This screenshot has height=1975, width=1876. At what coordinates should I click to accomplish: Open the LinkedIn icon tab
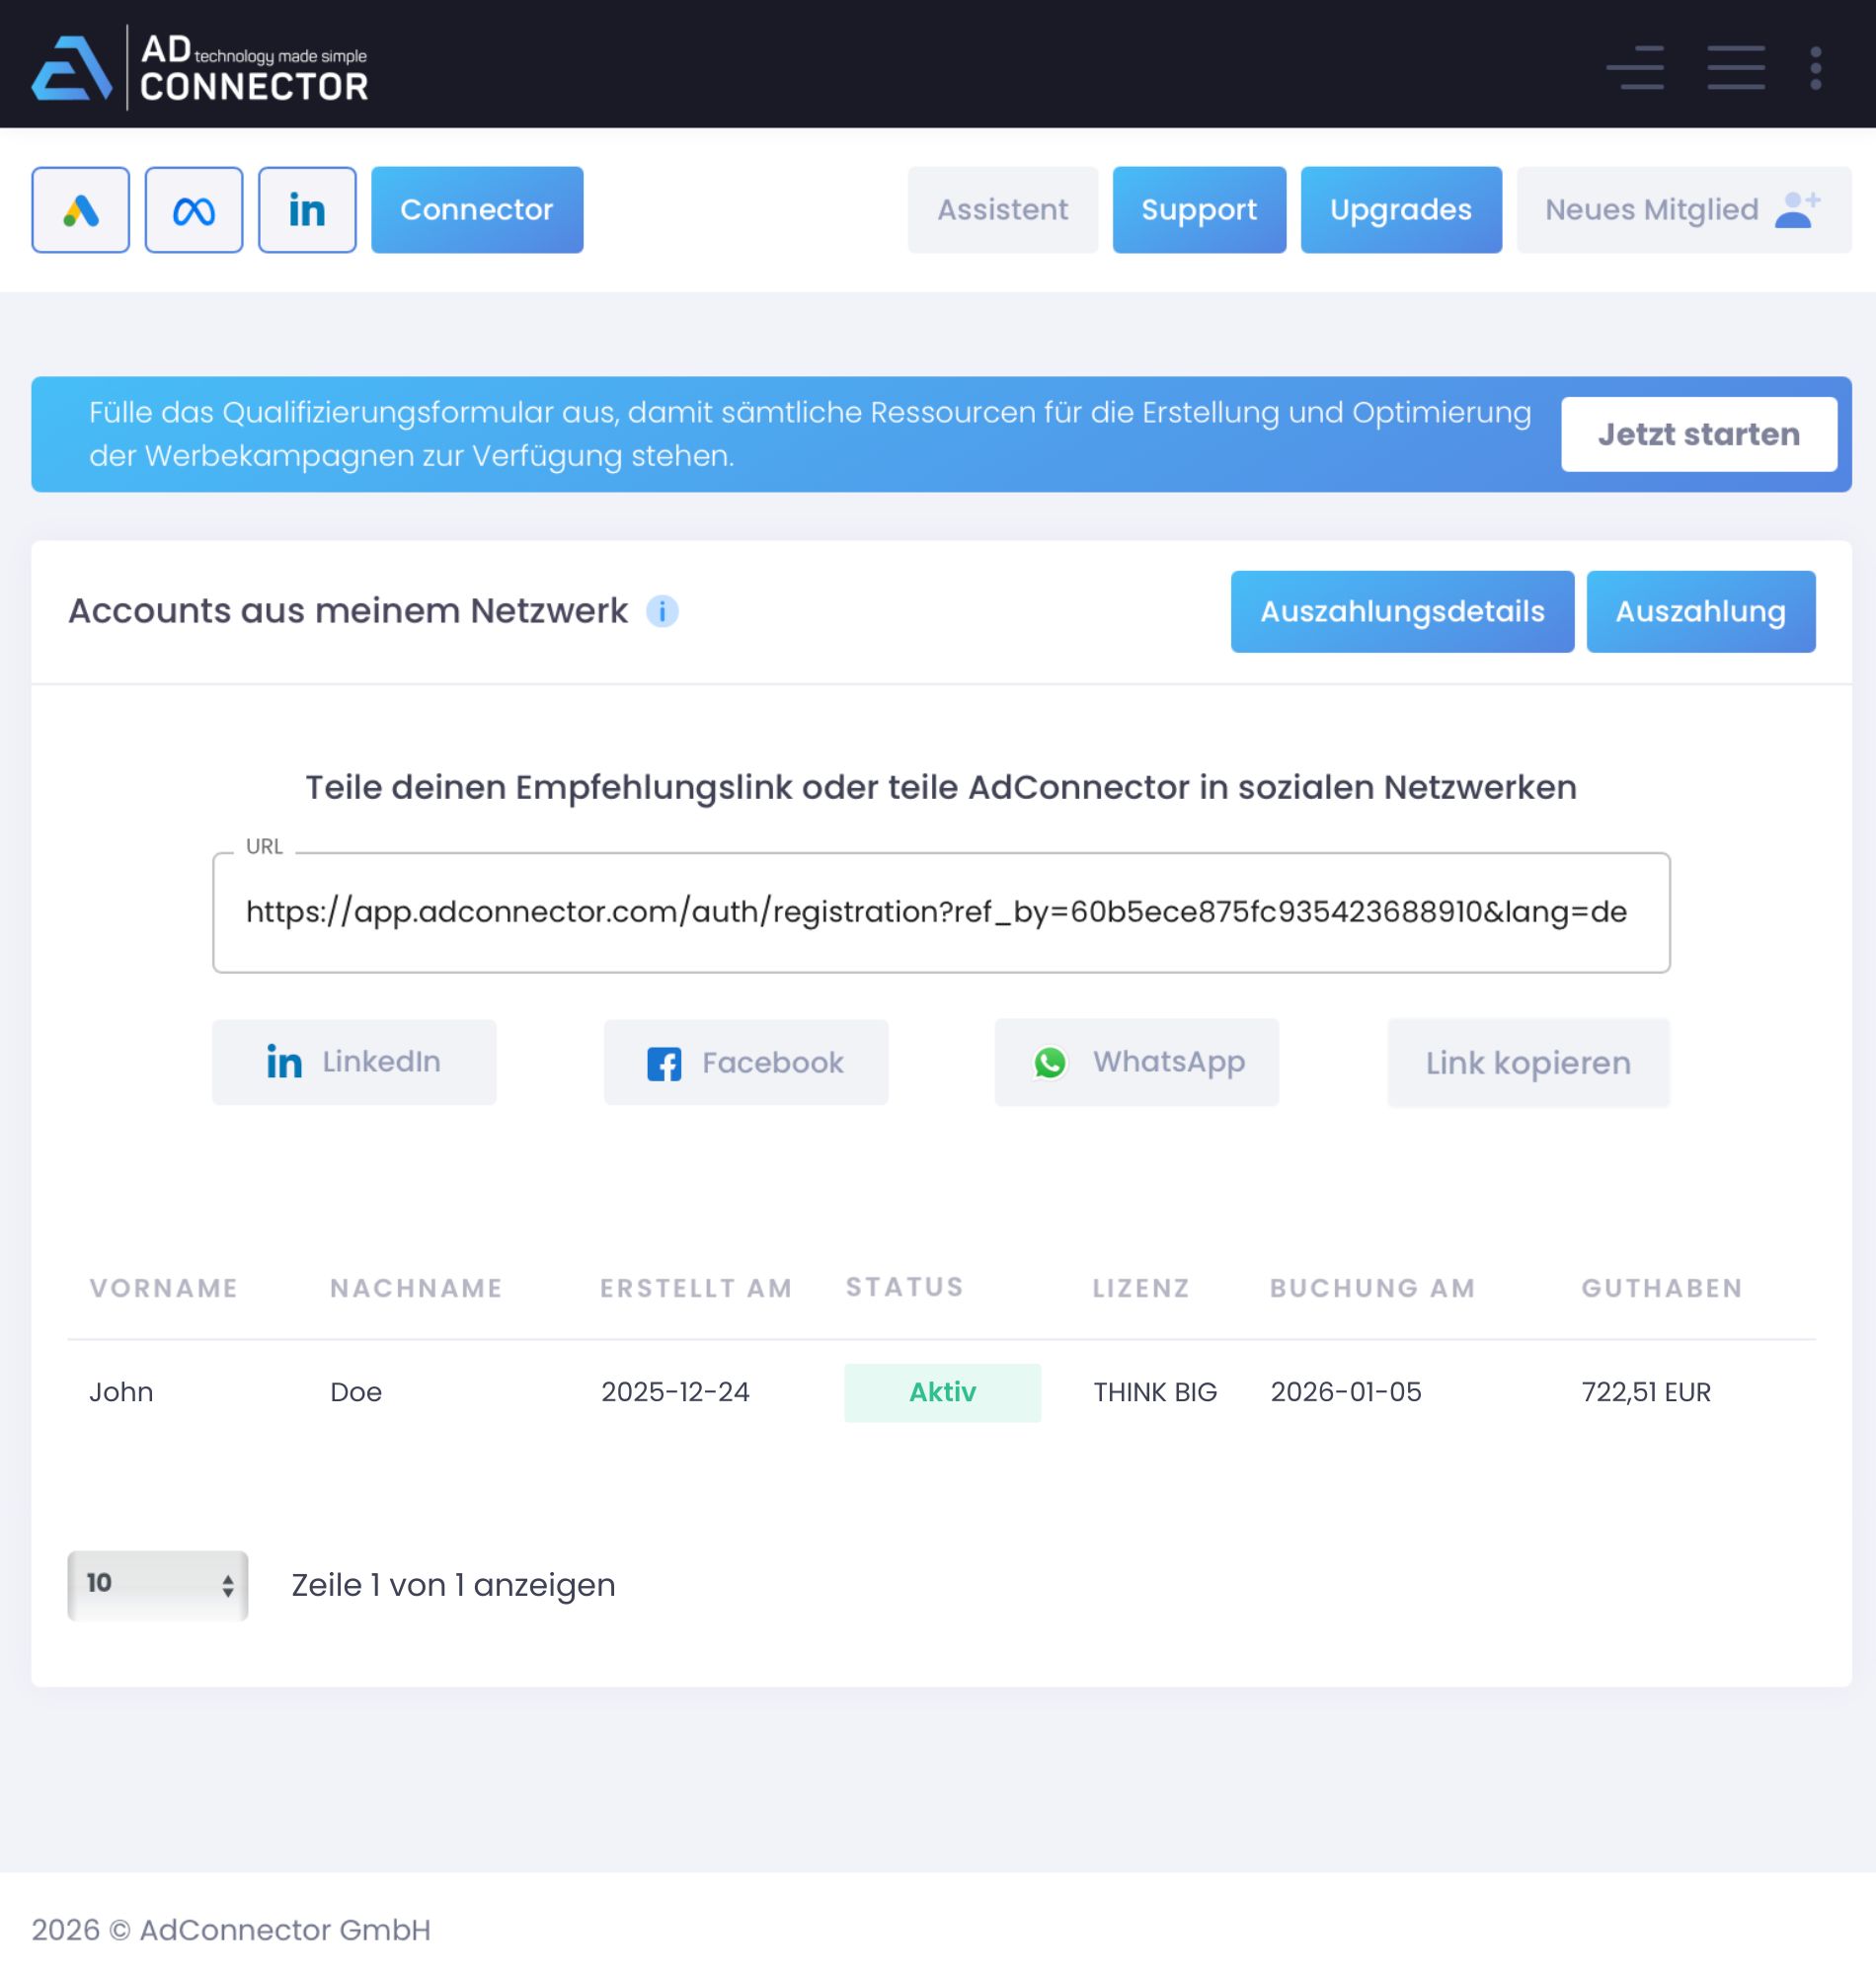click(x=307, y=210)
